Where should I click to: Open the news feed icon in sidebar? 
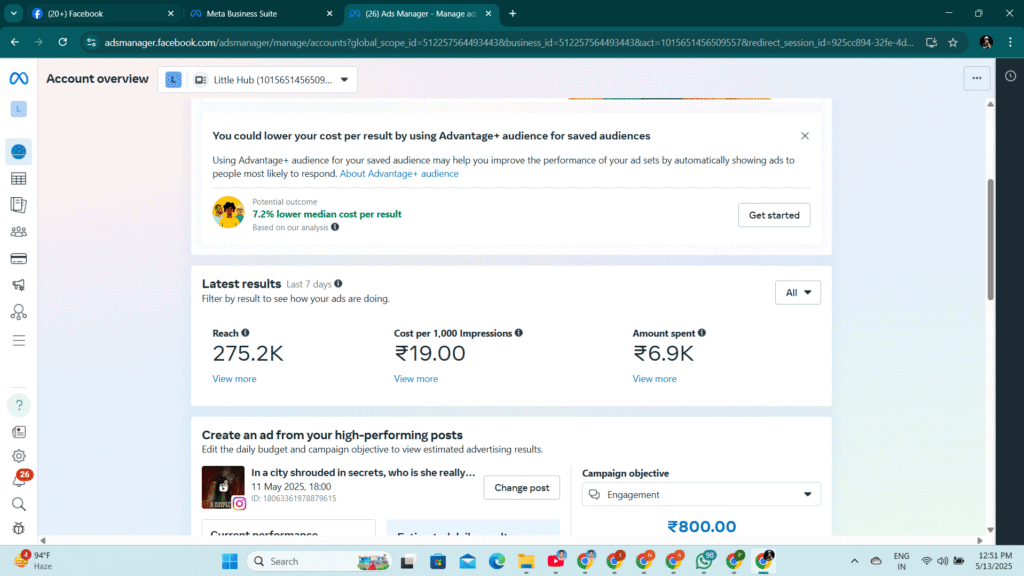[x=19, y=432]
